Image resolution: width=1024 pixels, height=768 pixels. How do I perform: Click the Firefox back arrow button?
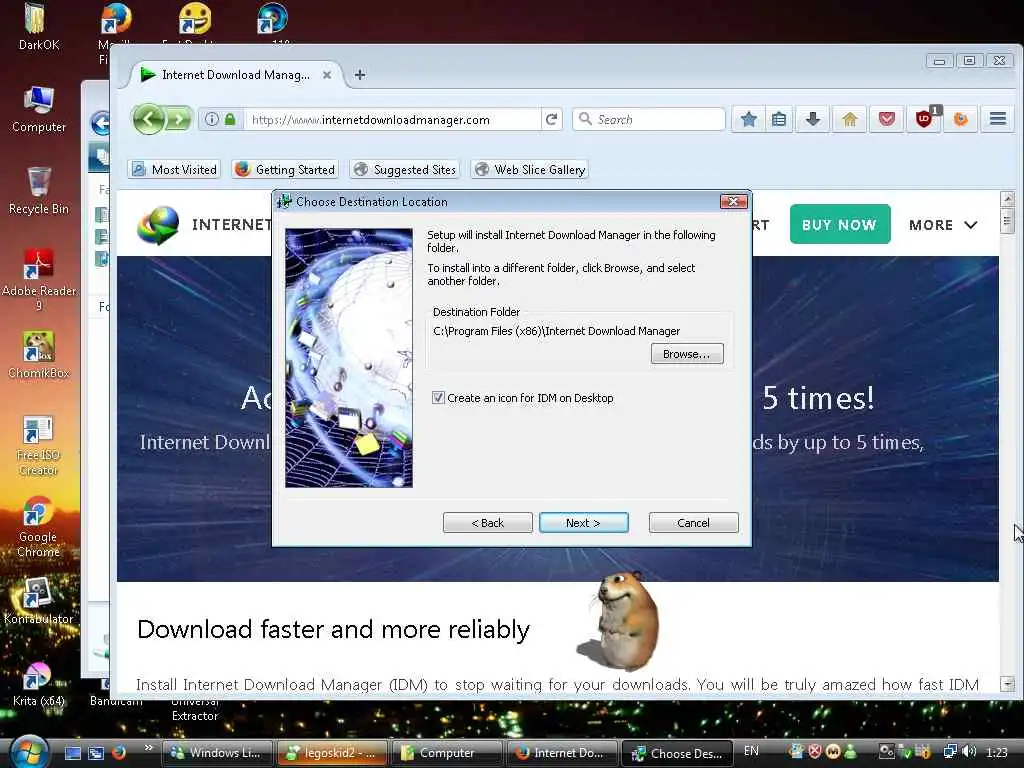149,120
